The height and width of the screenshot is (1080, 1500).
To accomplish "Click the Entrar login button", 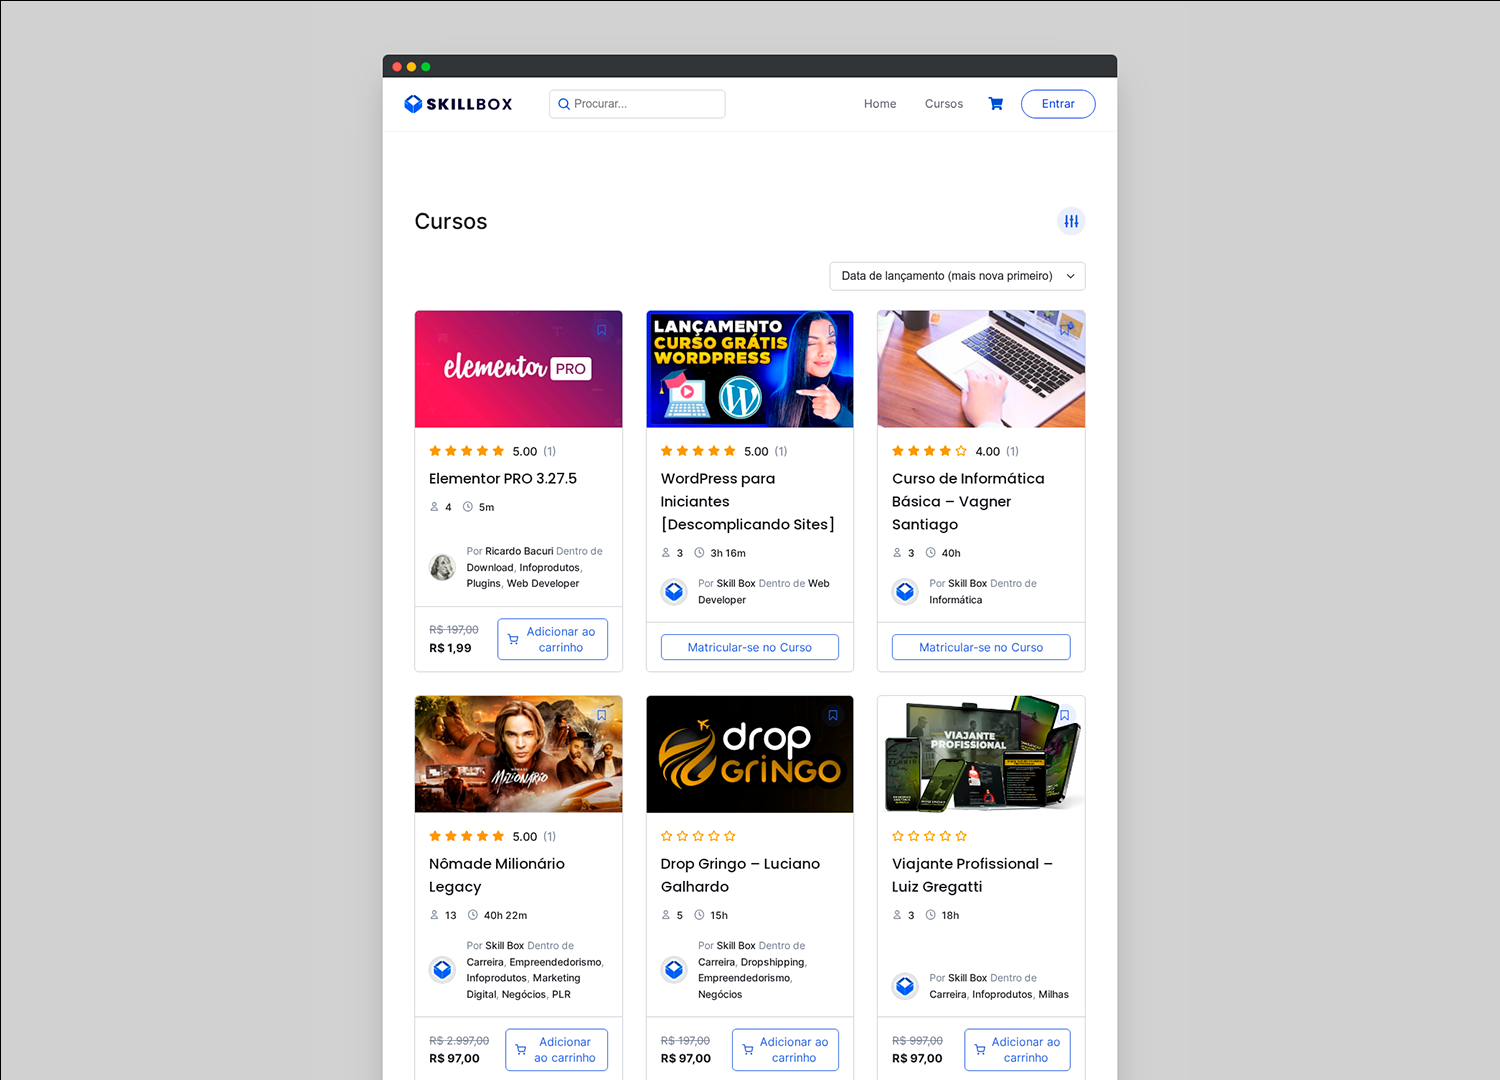I will pyautogui.click(x=1058, y=104).
